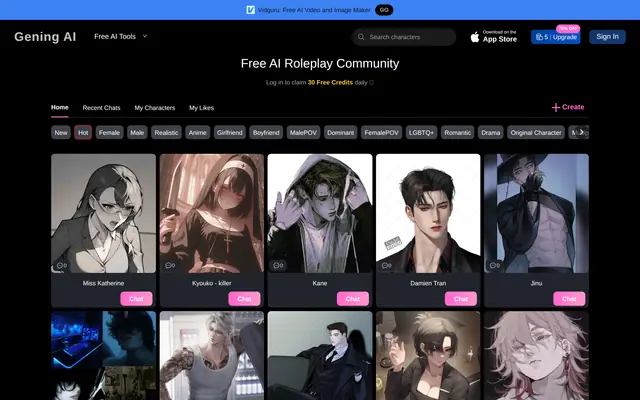640x400 pixels.
Task: Select the Girlfriend filter tag
Action: click(x=230, y=132)
